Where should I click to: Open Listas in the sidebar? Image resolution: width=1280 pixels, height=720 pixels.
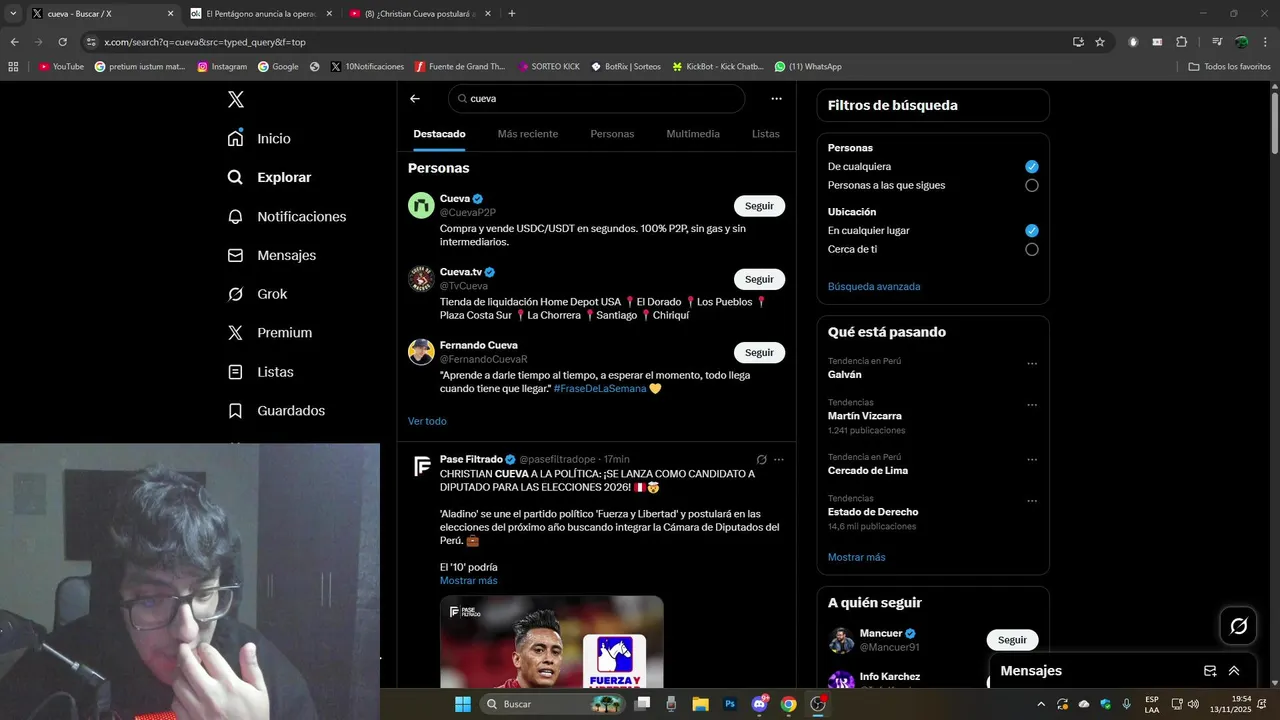point(260,371)
